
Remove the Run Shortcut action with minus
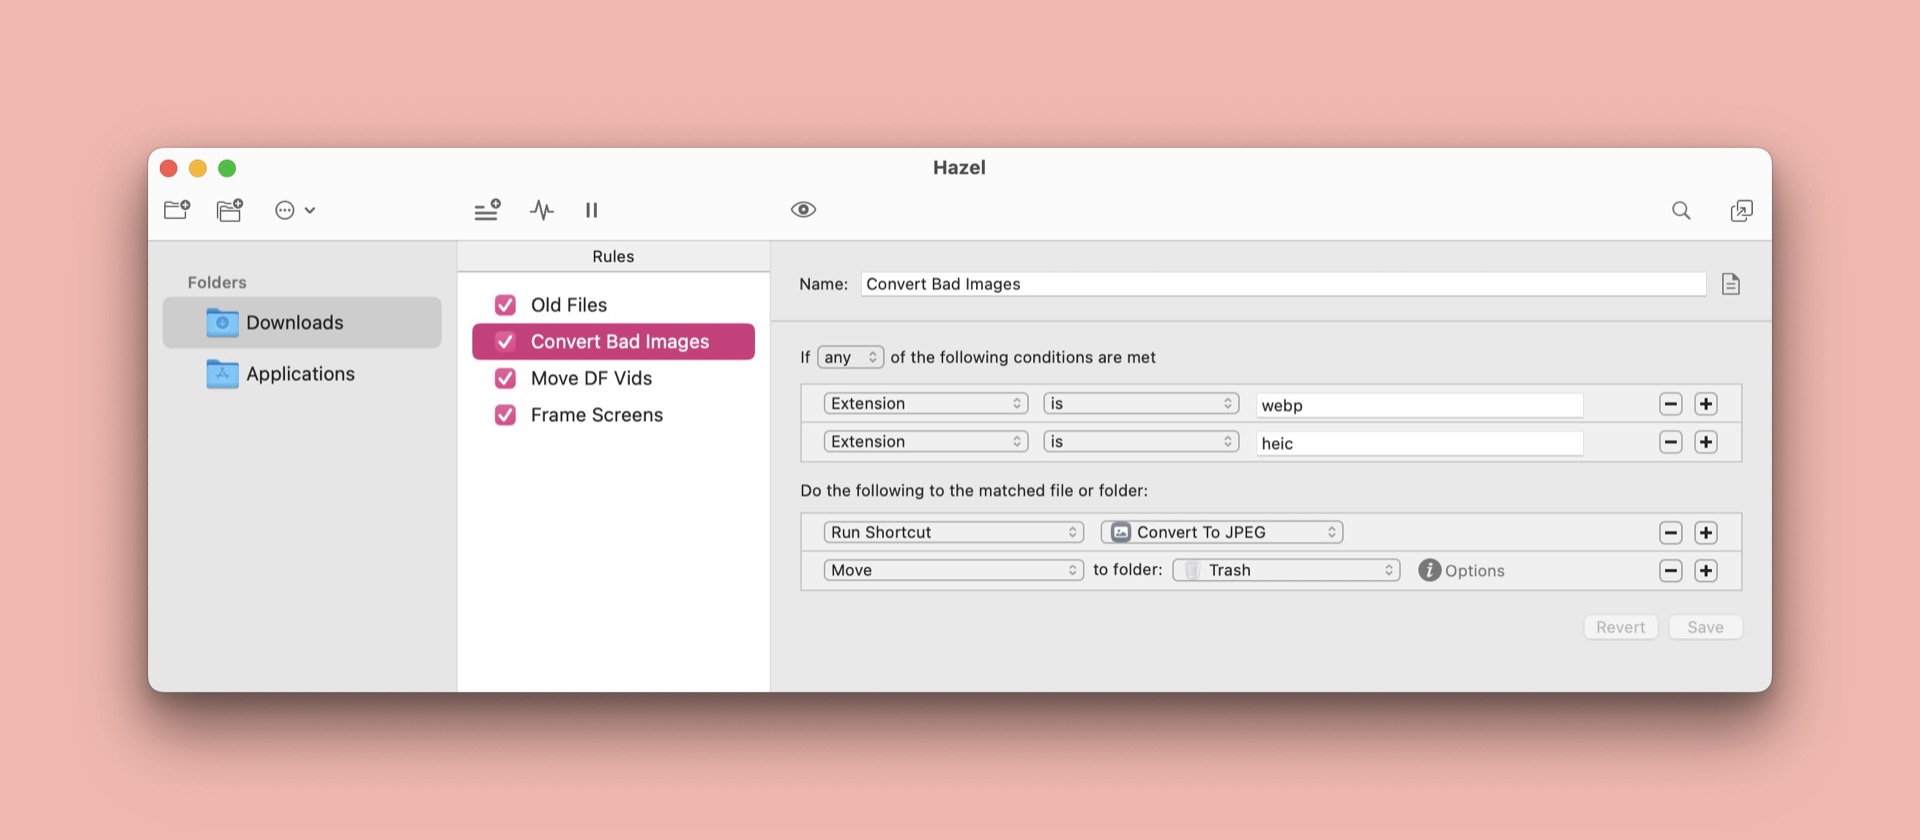(x=1671, y=533)
